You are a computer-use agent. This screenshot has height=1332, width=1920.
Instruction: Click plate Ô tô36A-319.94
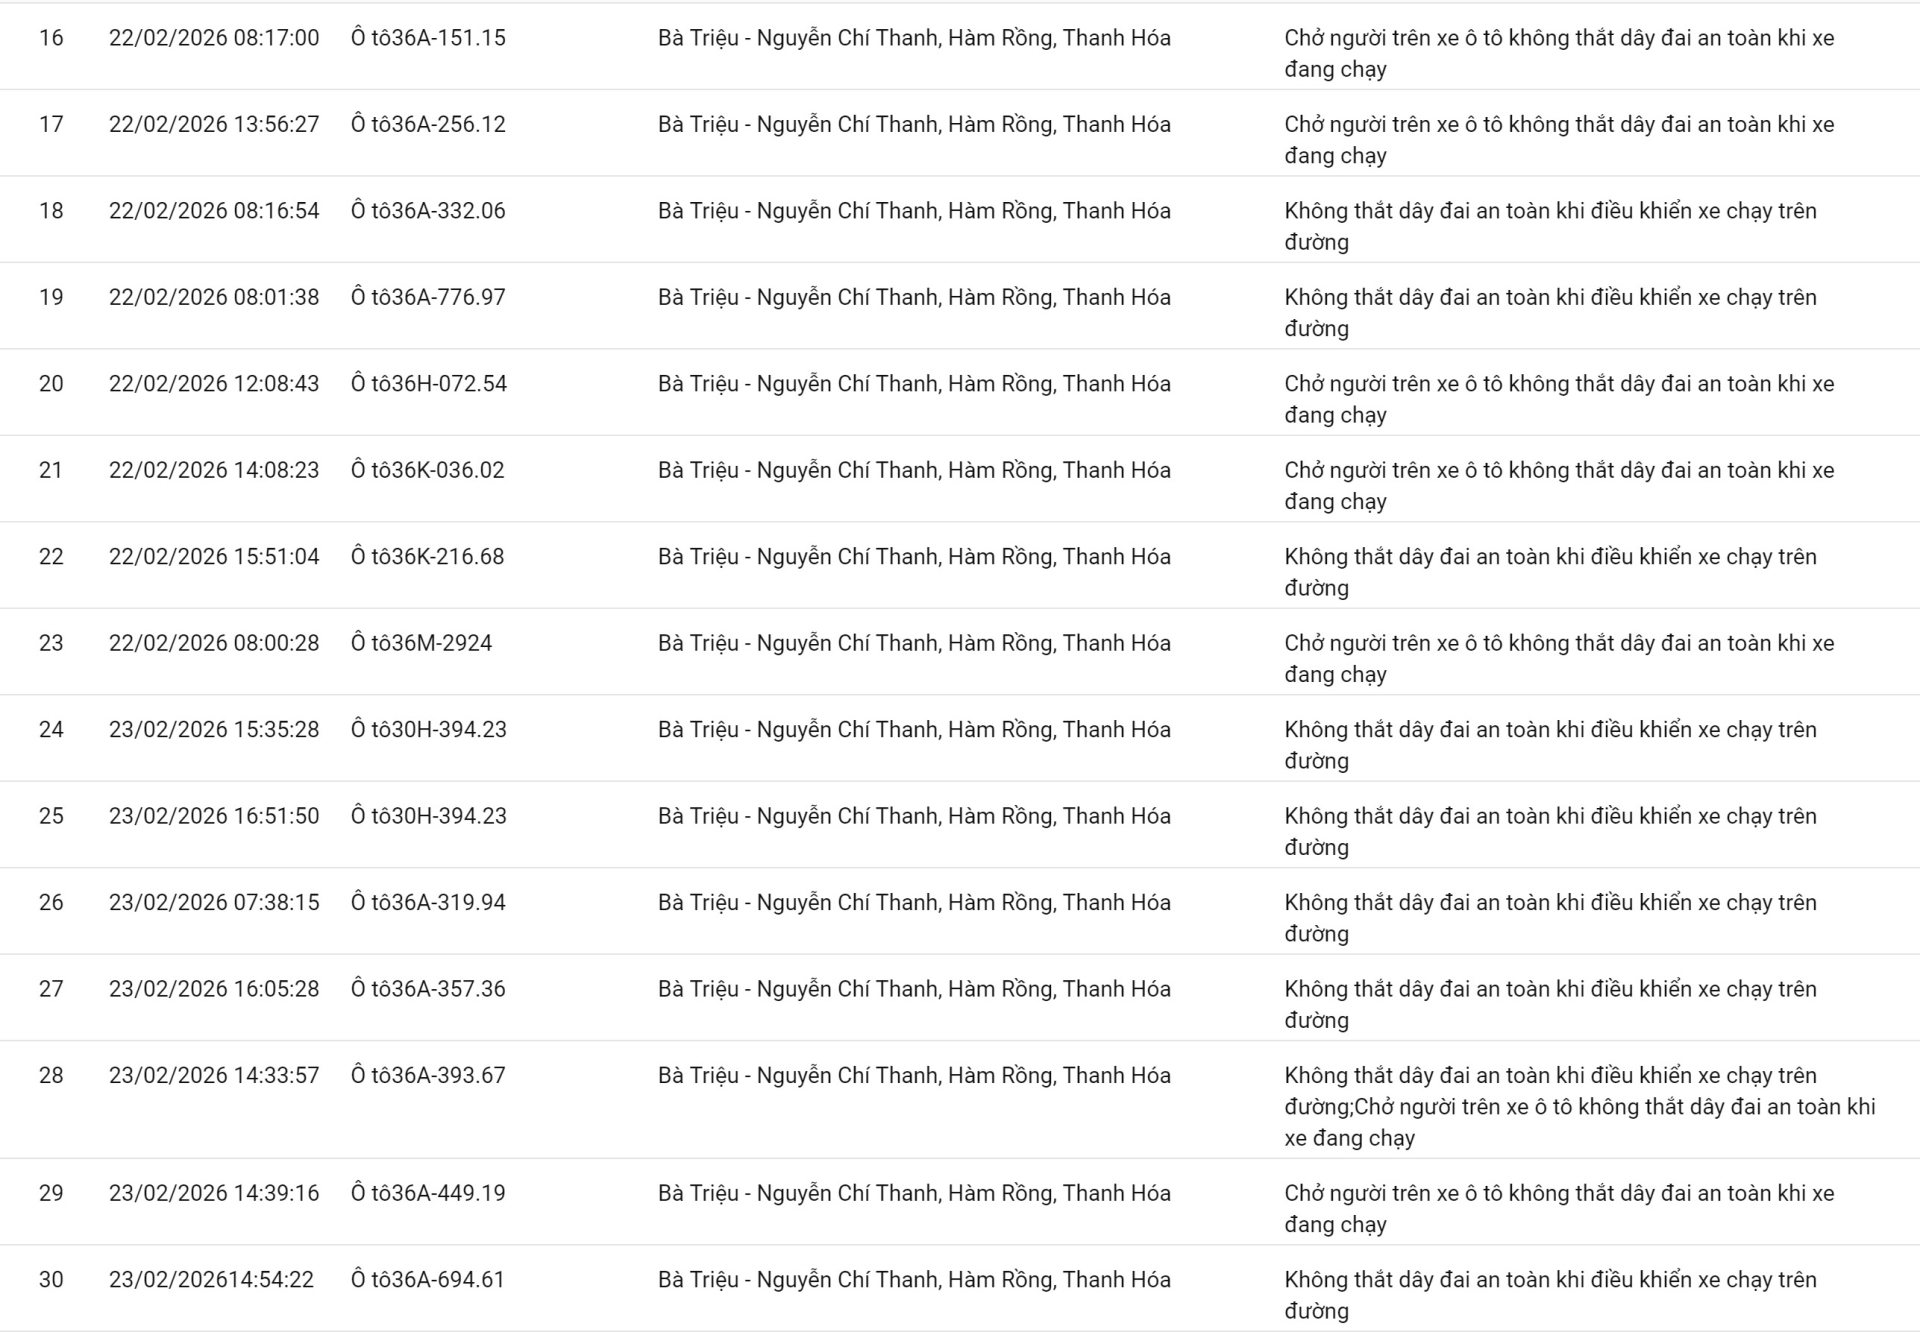click(x=428, y=903)
